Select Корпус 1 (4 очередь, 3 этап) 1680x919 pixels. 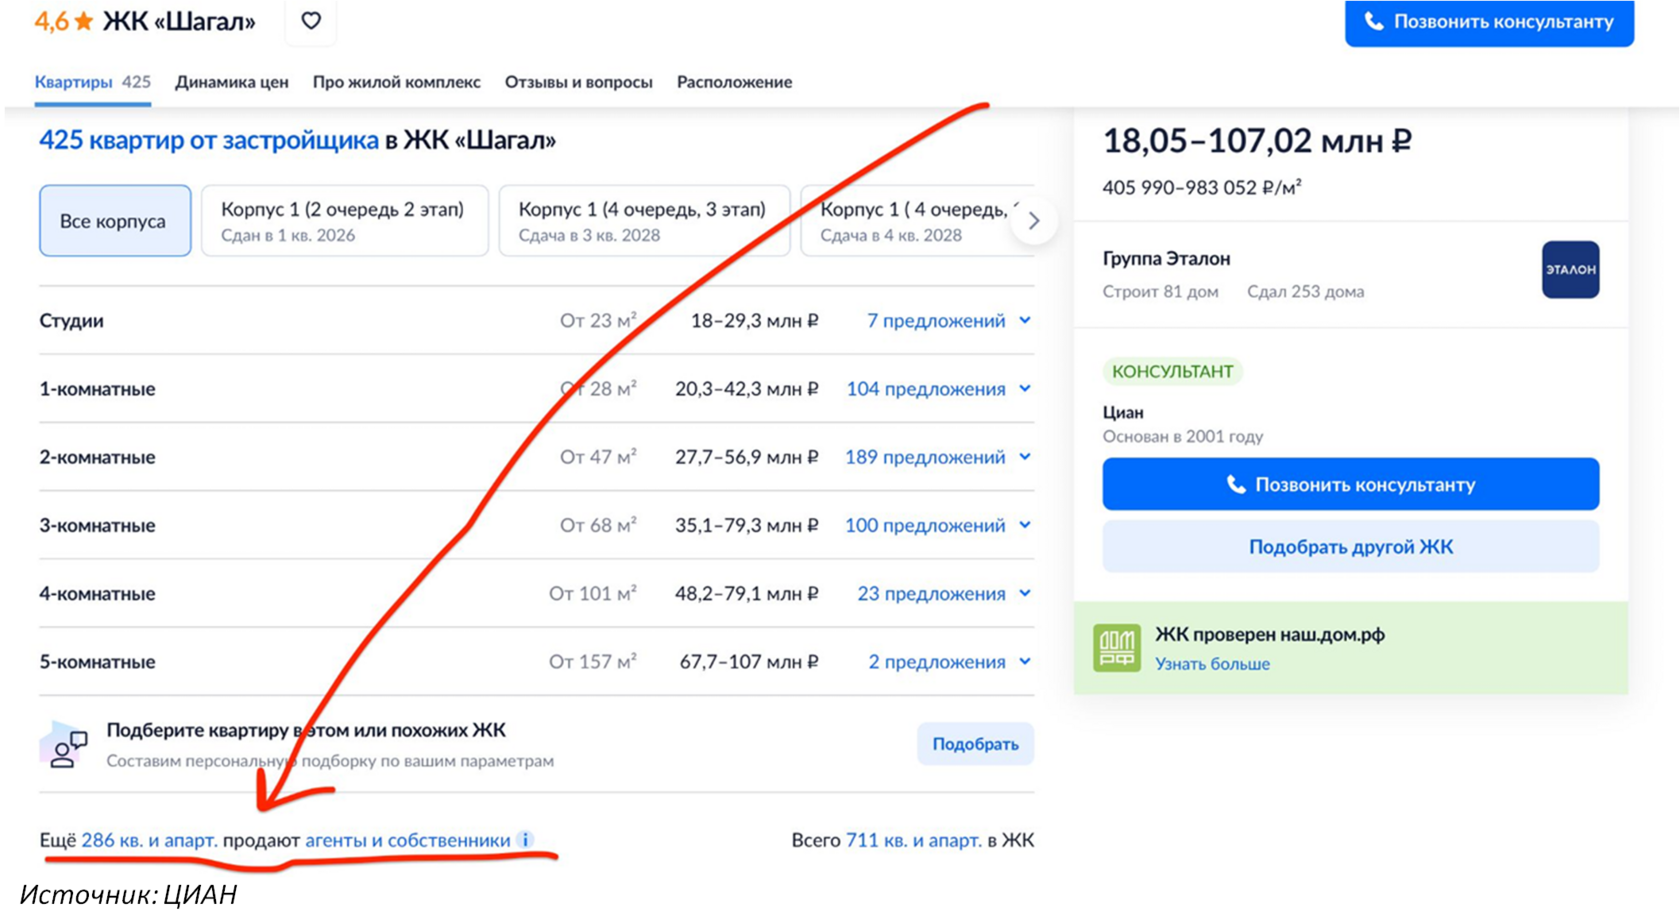[x=644, y=221]
